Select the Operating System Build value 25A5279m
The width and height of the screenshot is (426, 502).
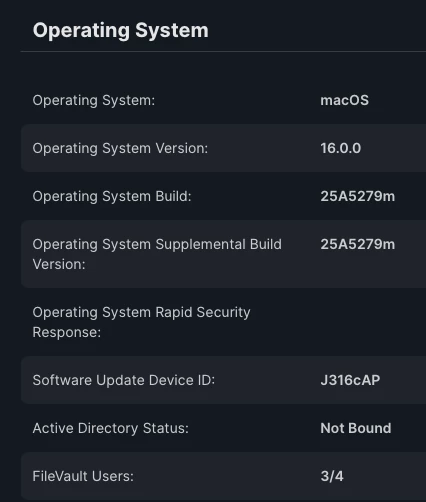[x=357, y=196]
